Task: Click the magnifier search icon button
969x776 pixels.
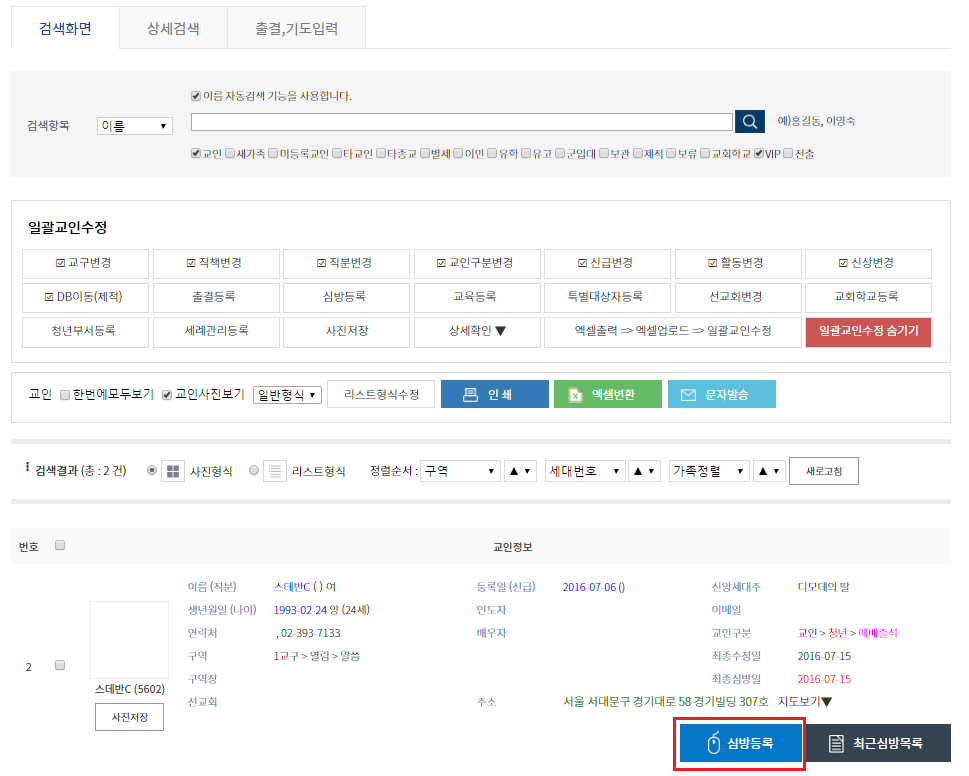Action: click(x=749, y=122)
